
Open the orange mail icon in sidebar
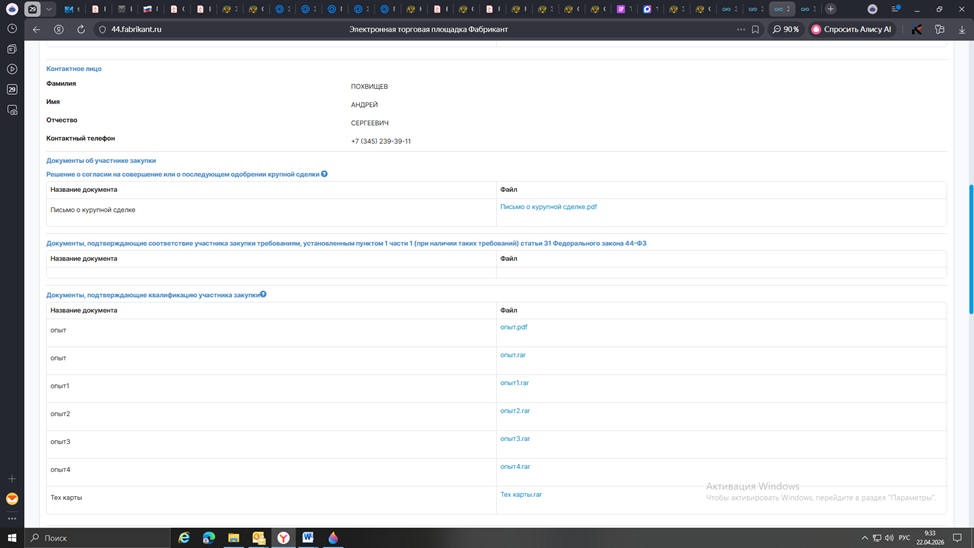click(12, 499)
